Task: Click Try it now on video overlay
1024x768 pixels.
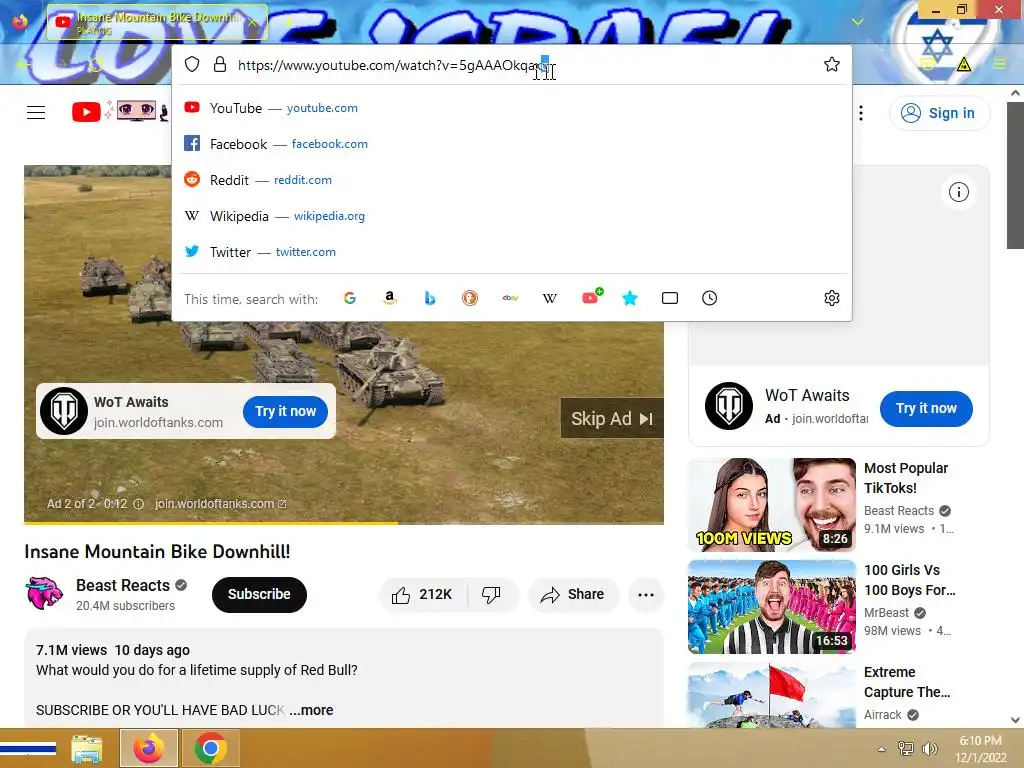Action: tap(285, 411)
